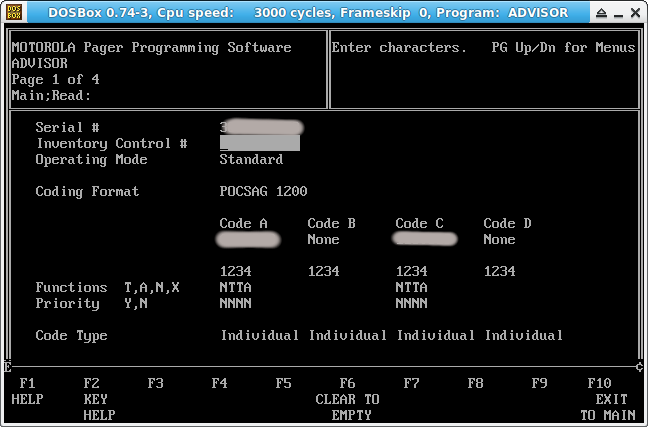This screenshot has width=648, height=427.
Task: Click the 'Priority Y,N' row label
Action: (92, 303)
